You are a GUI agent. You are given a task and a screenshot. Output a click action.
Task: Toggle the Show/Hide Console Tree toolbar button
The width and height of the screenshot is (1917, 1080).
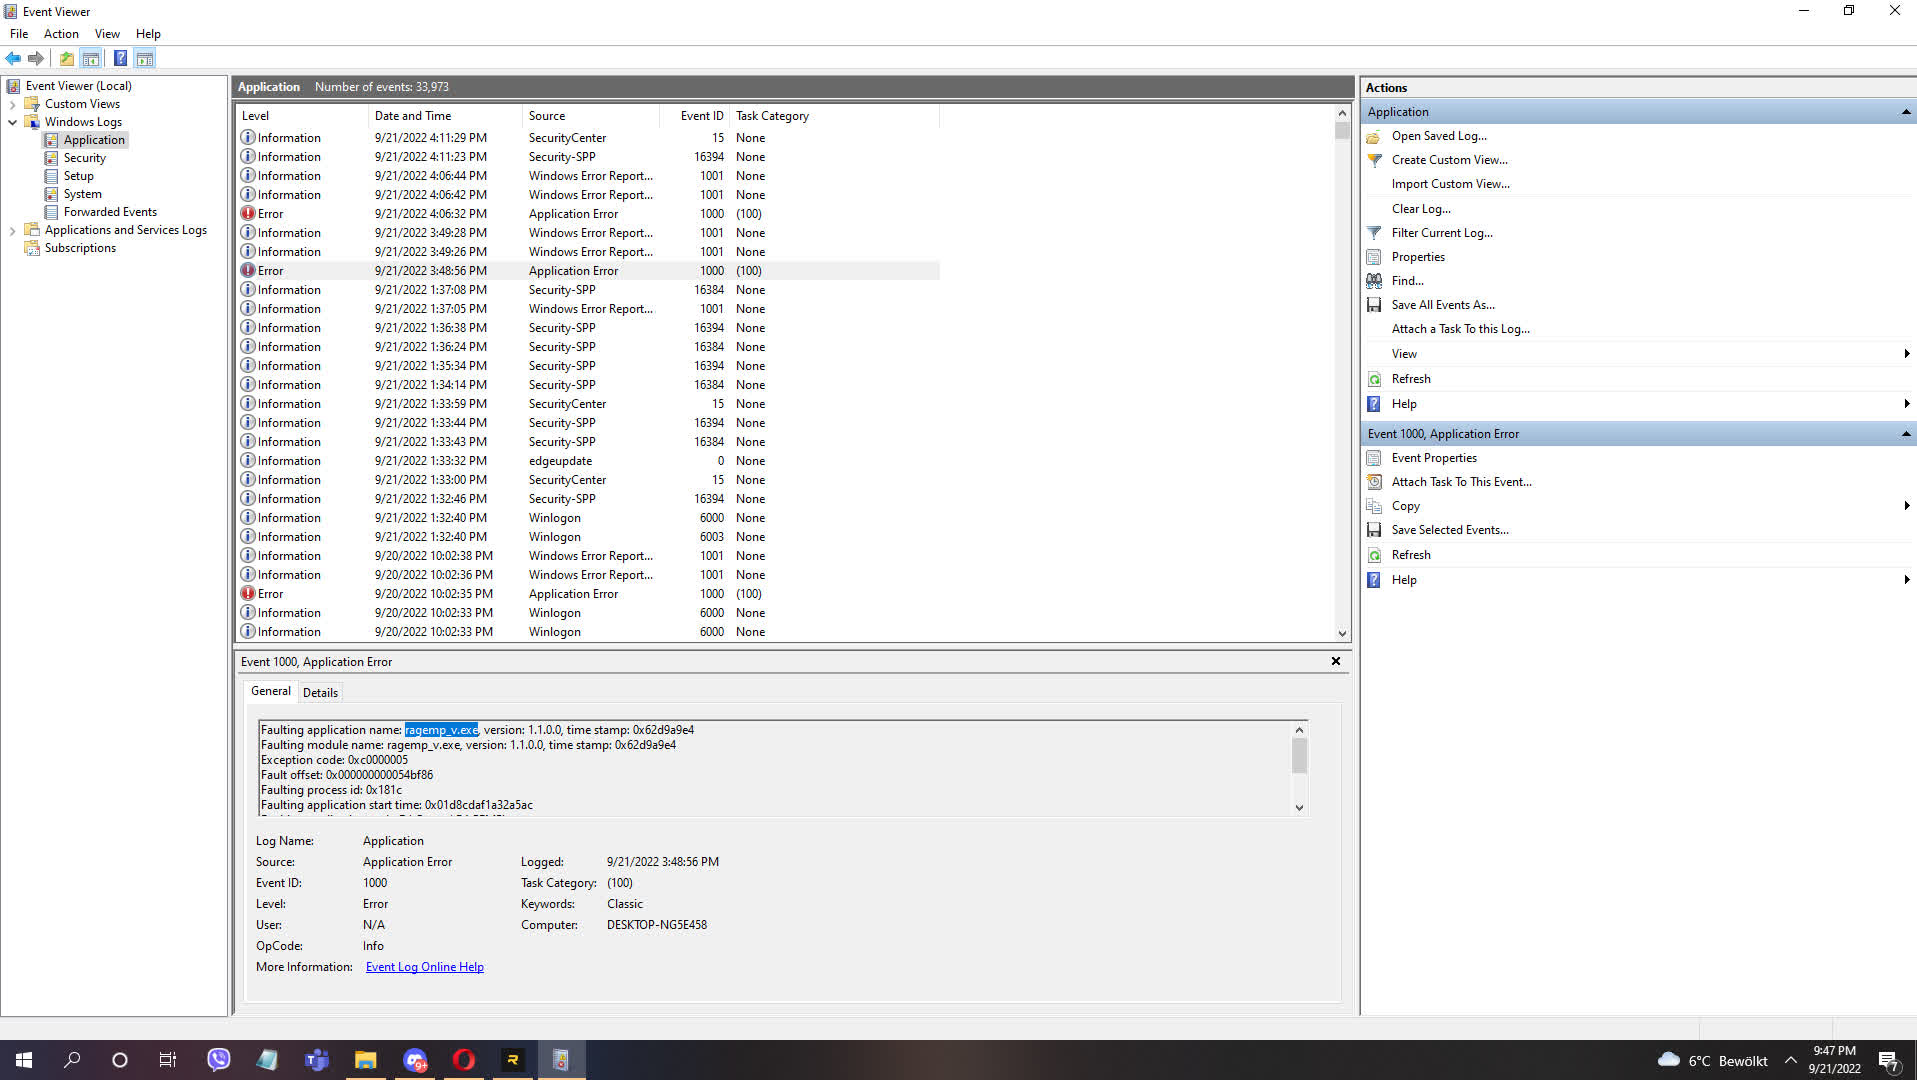click(x=91, y=58)
